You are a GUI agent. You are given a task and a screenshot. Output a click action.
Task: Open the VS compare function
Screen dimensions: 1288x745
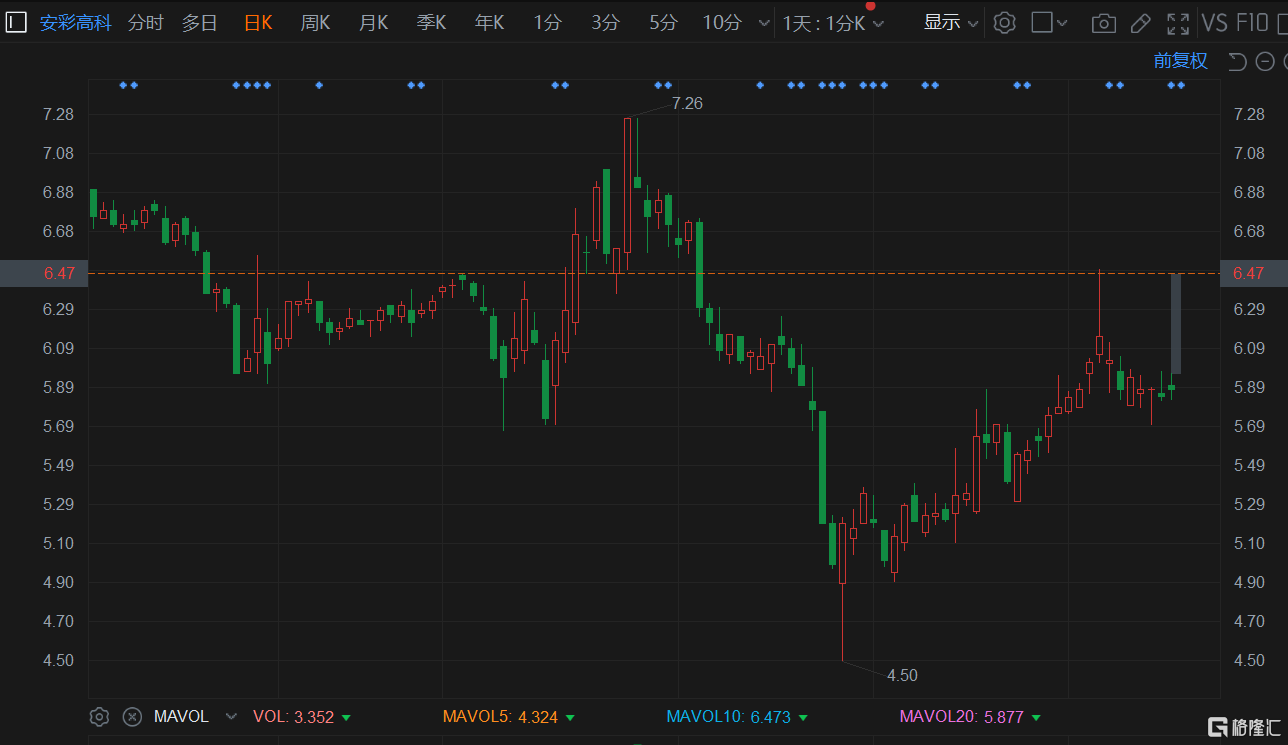pyautogui.click(x=1214, y=23)
